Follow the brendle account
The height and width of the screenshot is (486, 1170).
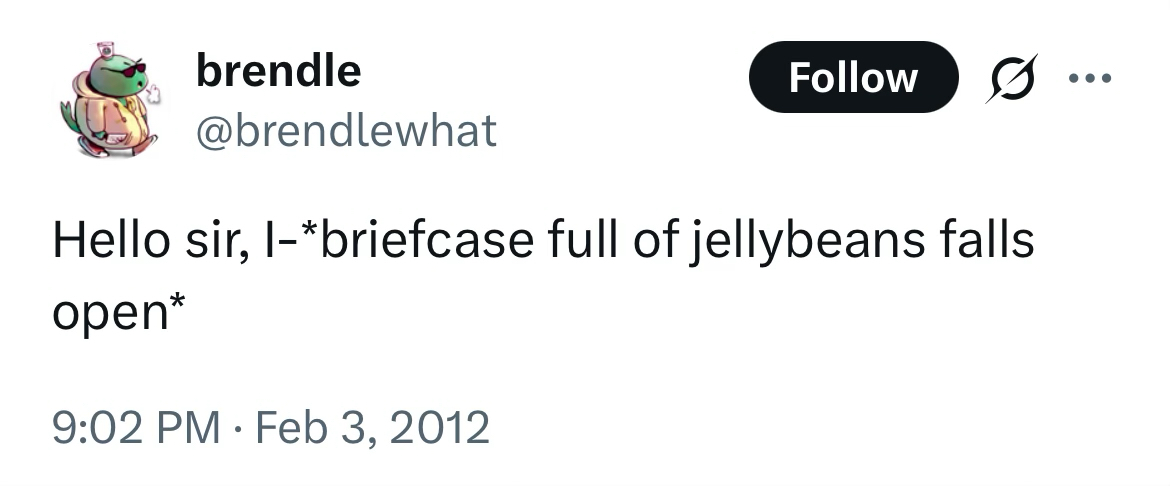(852, 78)
